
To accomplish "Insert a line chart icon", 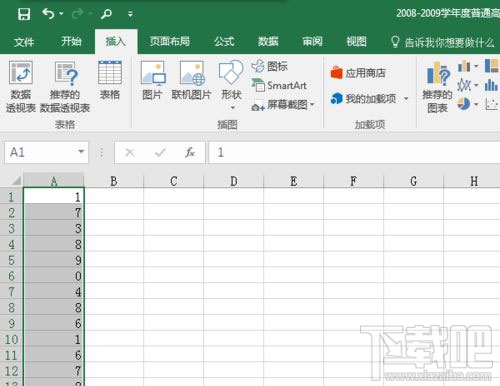I will coord(464,85).
